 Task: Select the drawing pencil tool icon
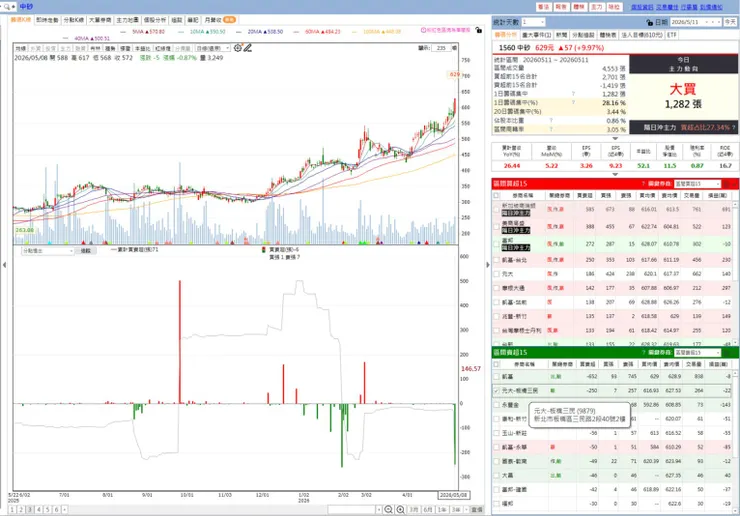click(x=247, y=48)
